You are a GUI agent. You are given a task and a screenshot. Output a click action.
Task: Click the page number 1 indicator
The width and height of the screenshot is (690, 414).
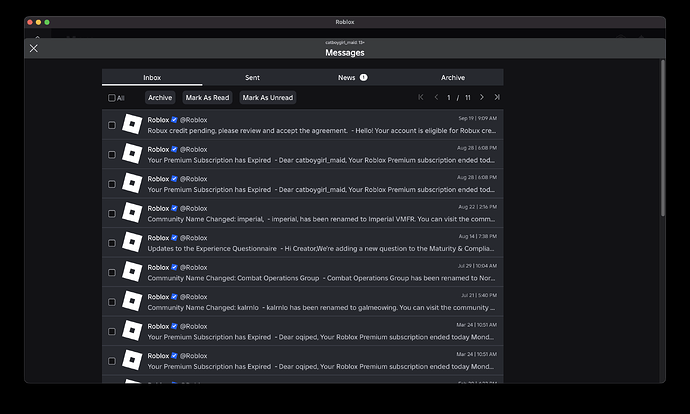[448, 98]
